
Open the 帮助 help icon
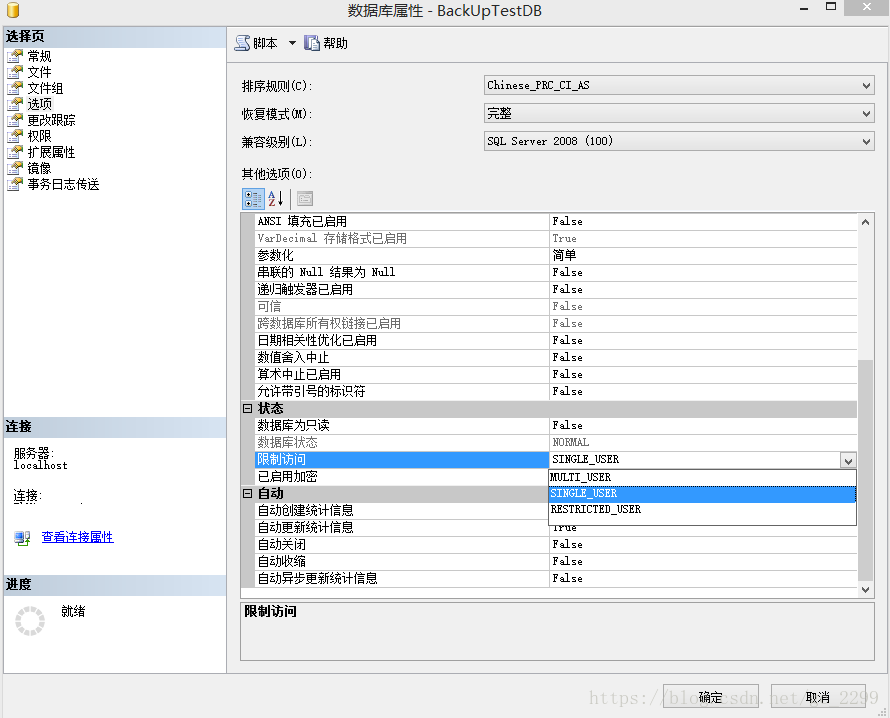[x=312, y=43]
